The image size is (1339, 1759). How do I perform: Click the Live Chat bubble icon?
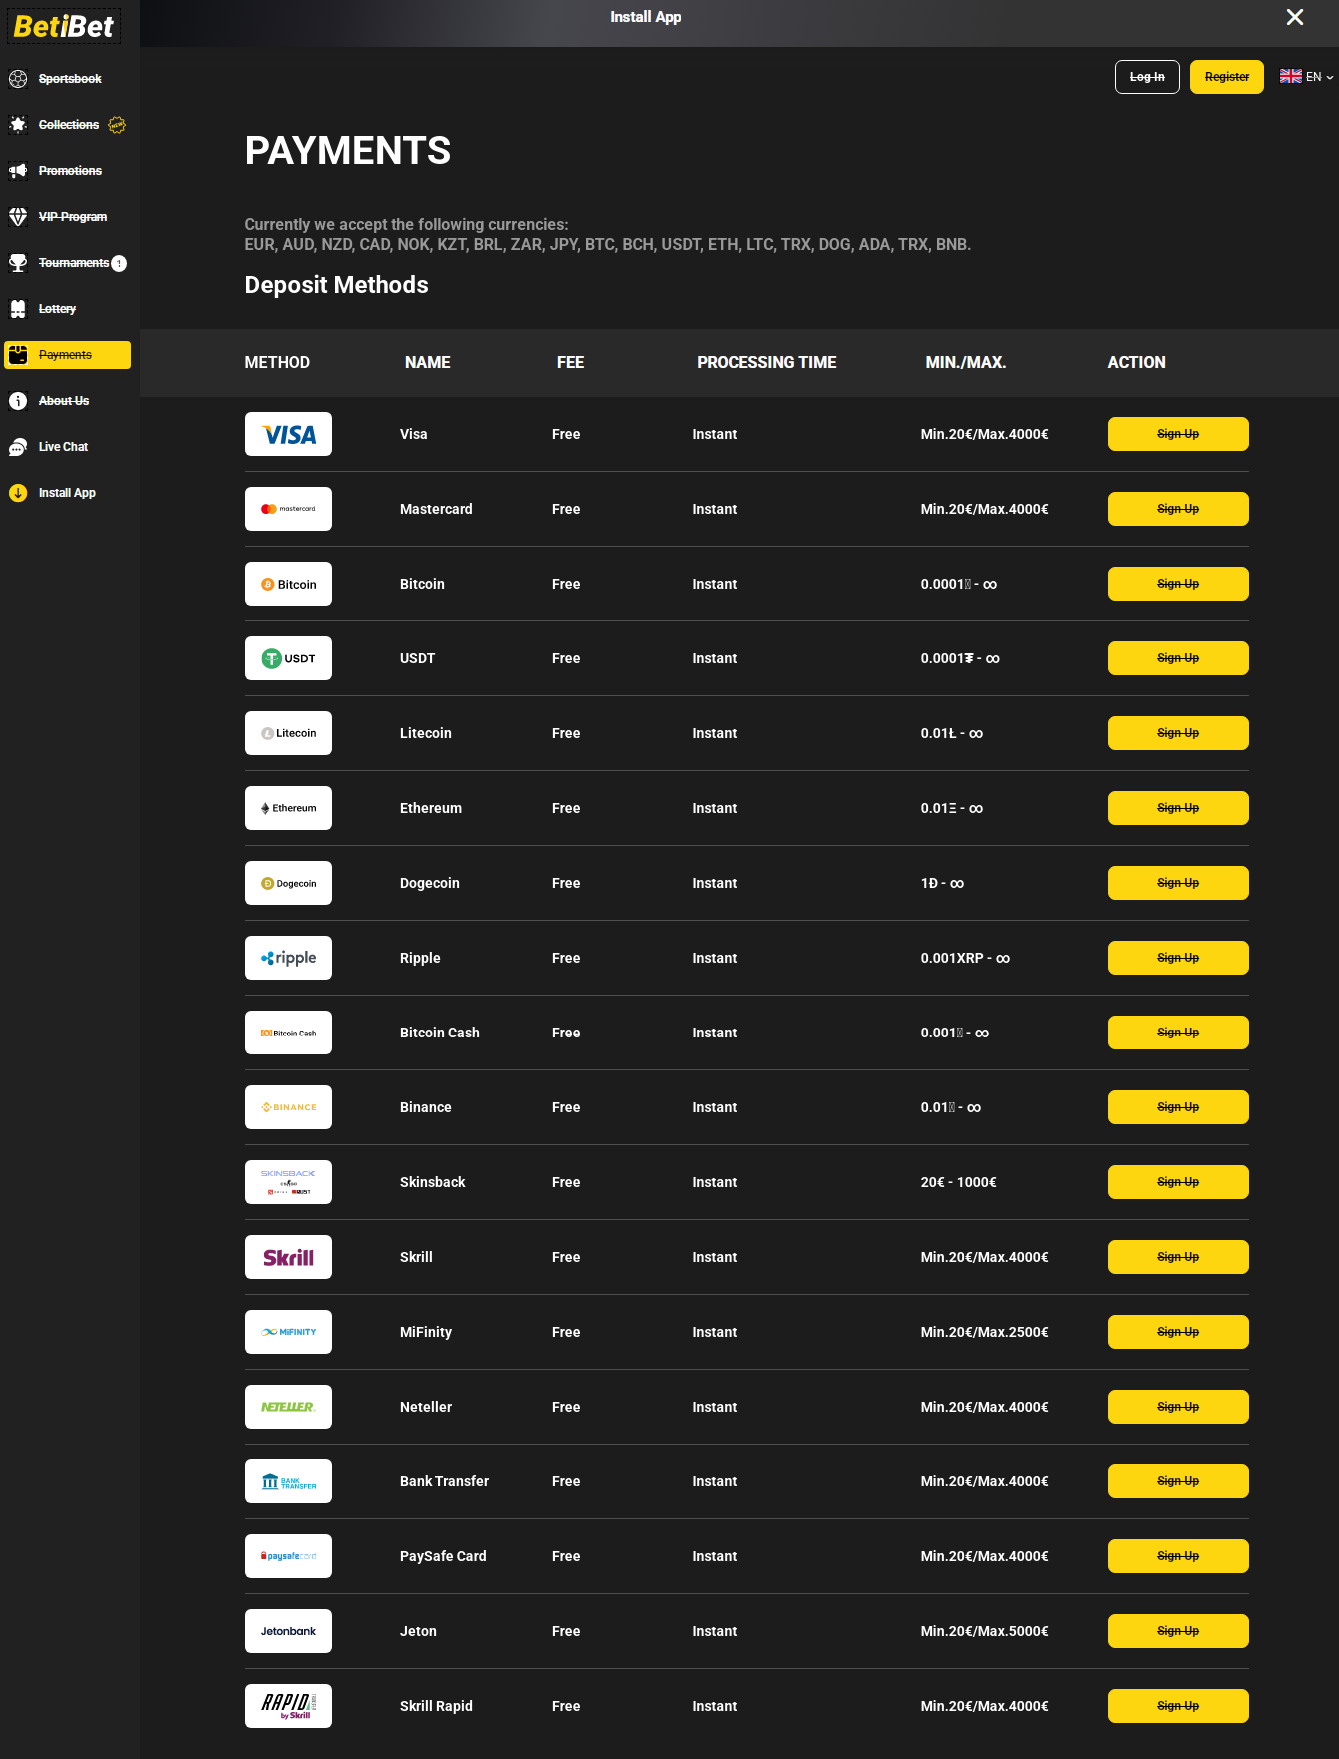pos(18,447)
